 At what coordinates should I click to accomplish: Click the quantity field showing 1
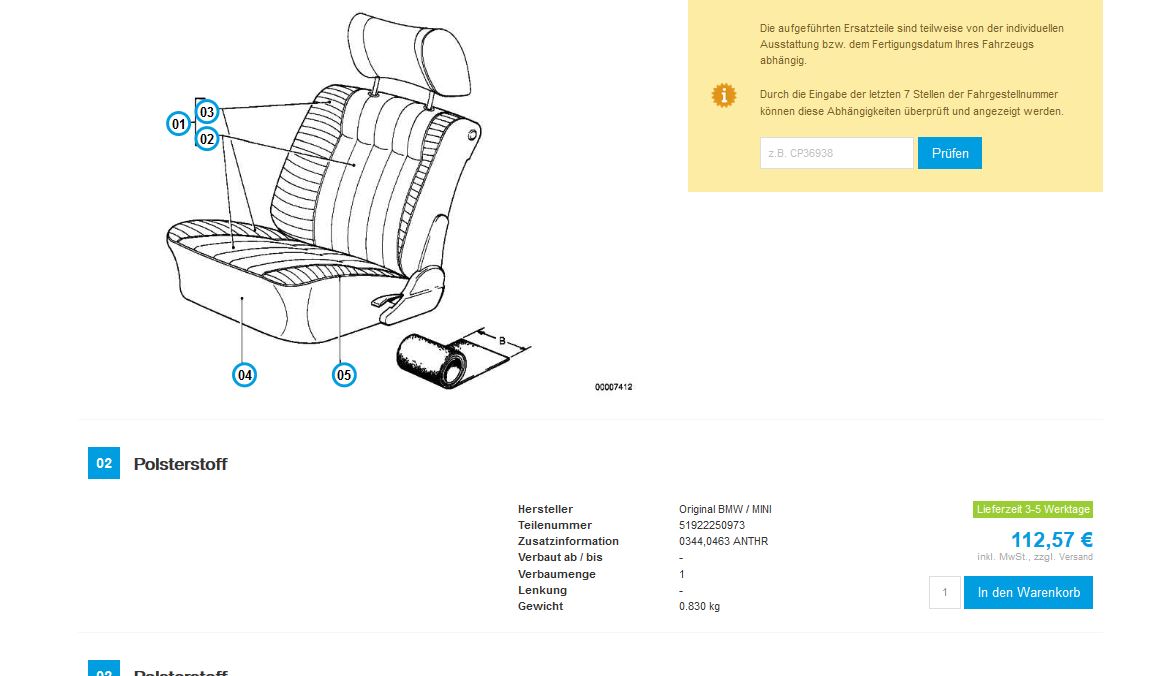pyautogui.click(x=945, y=592)
